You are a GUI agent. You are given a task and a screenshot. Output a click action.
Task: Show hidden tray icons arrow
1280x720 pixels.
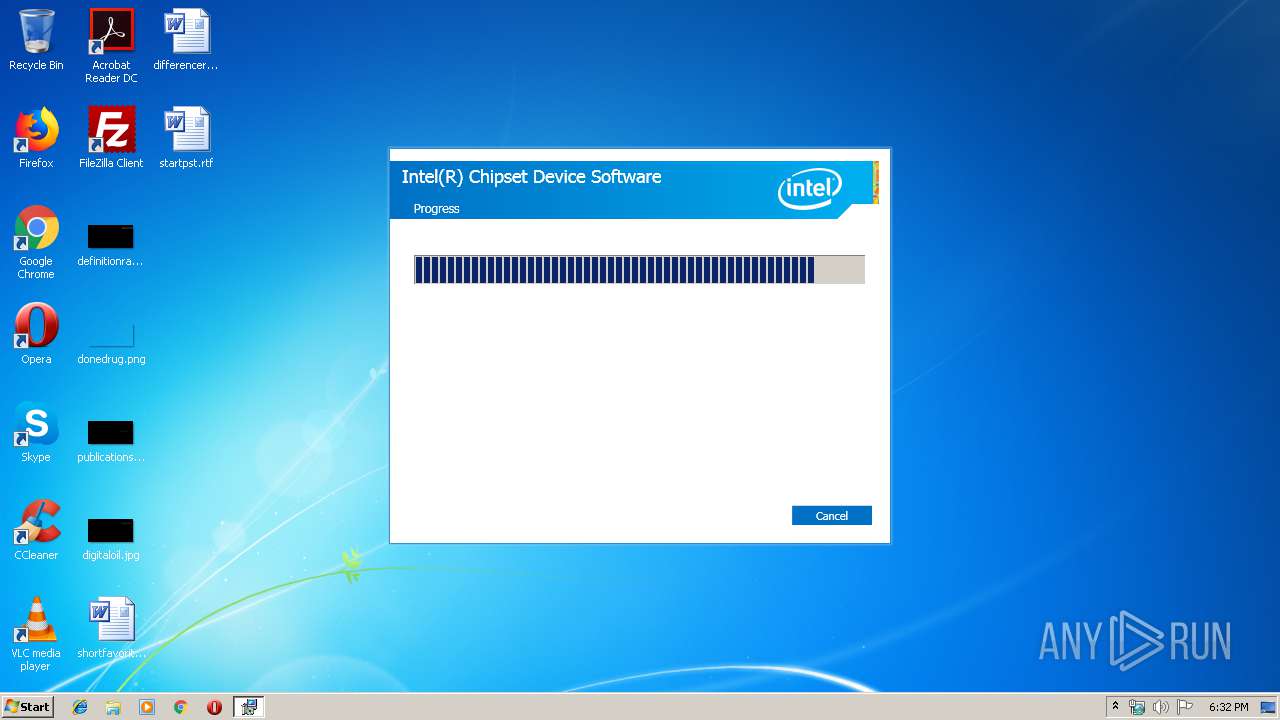pyautogui.click(x=1115, y=707)
